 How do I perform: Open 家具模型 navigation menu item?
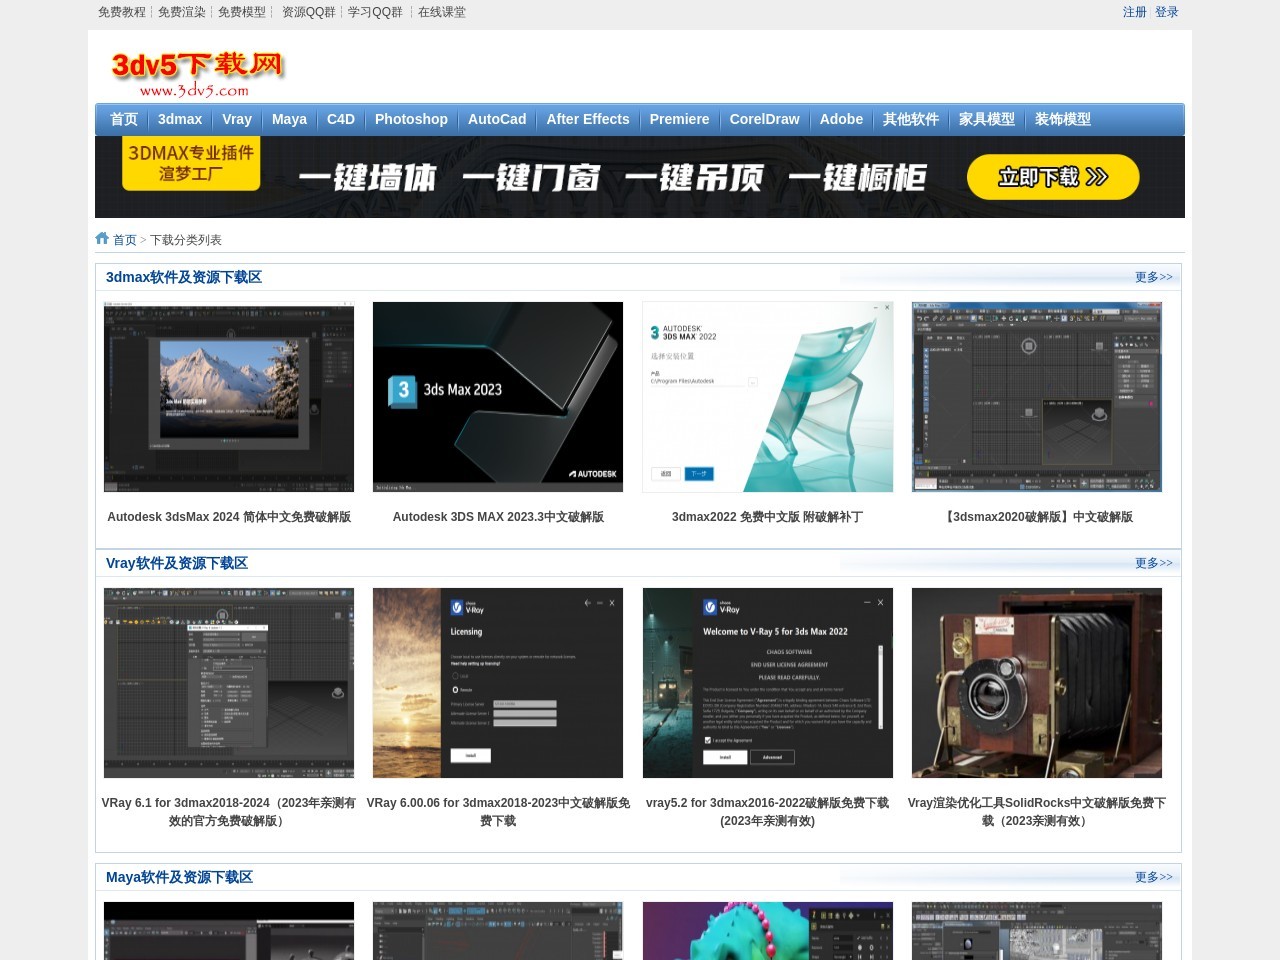tap(987, 119)
